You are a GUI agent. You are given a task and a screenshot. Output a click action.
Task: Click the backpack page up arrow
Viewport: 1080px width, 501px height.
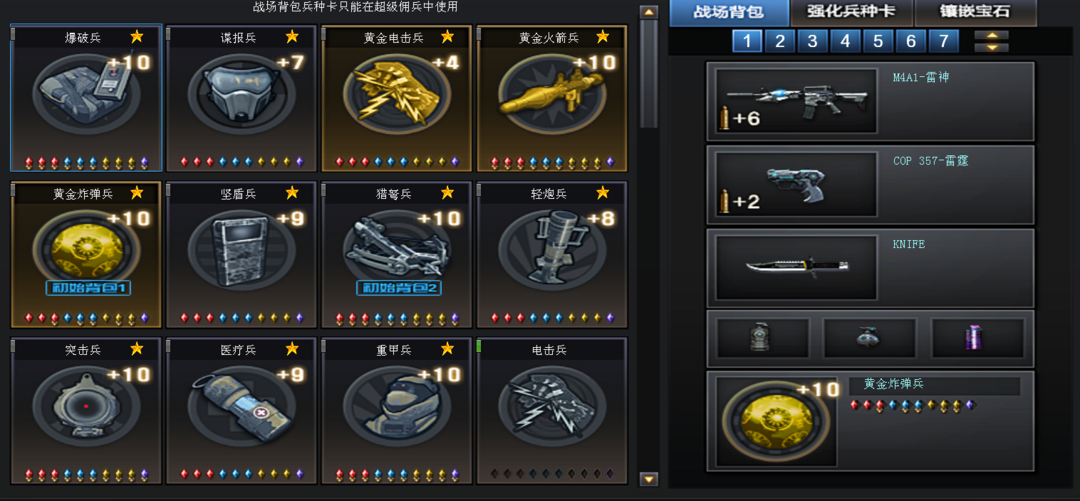992,35
